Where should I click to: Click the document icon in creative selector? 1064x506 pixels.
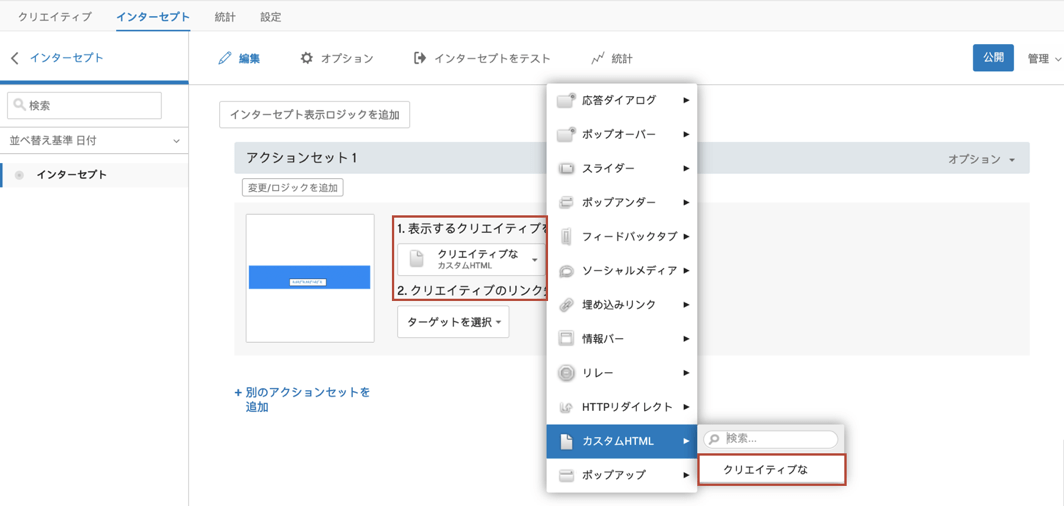click(417, 259)
